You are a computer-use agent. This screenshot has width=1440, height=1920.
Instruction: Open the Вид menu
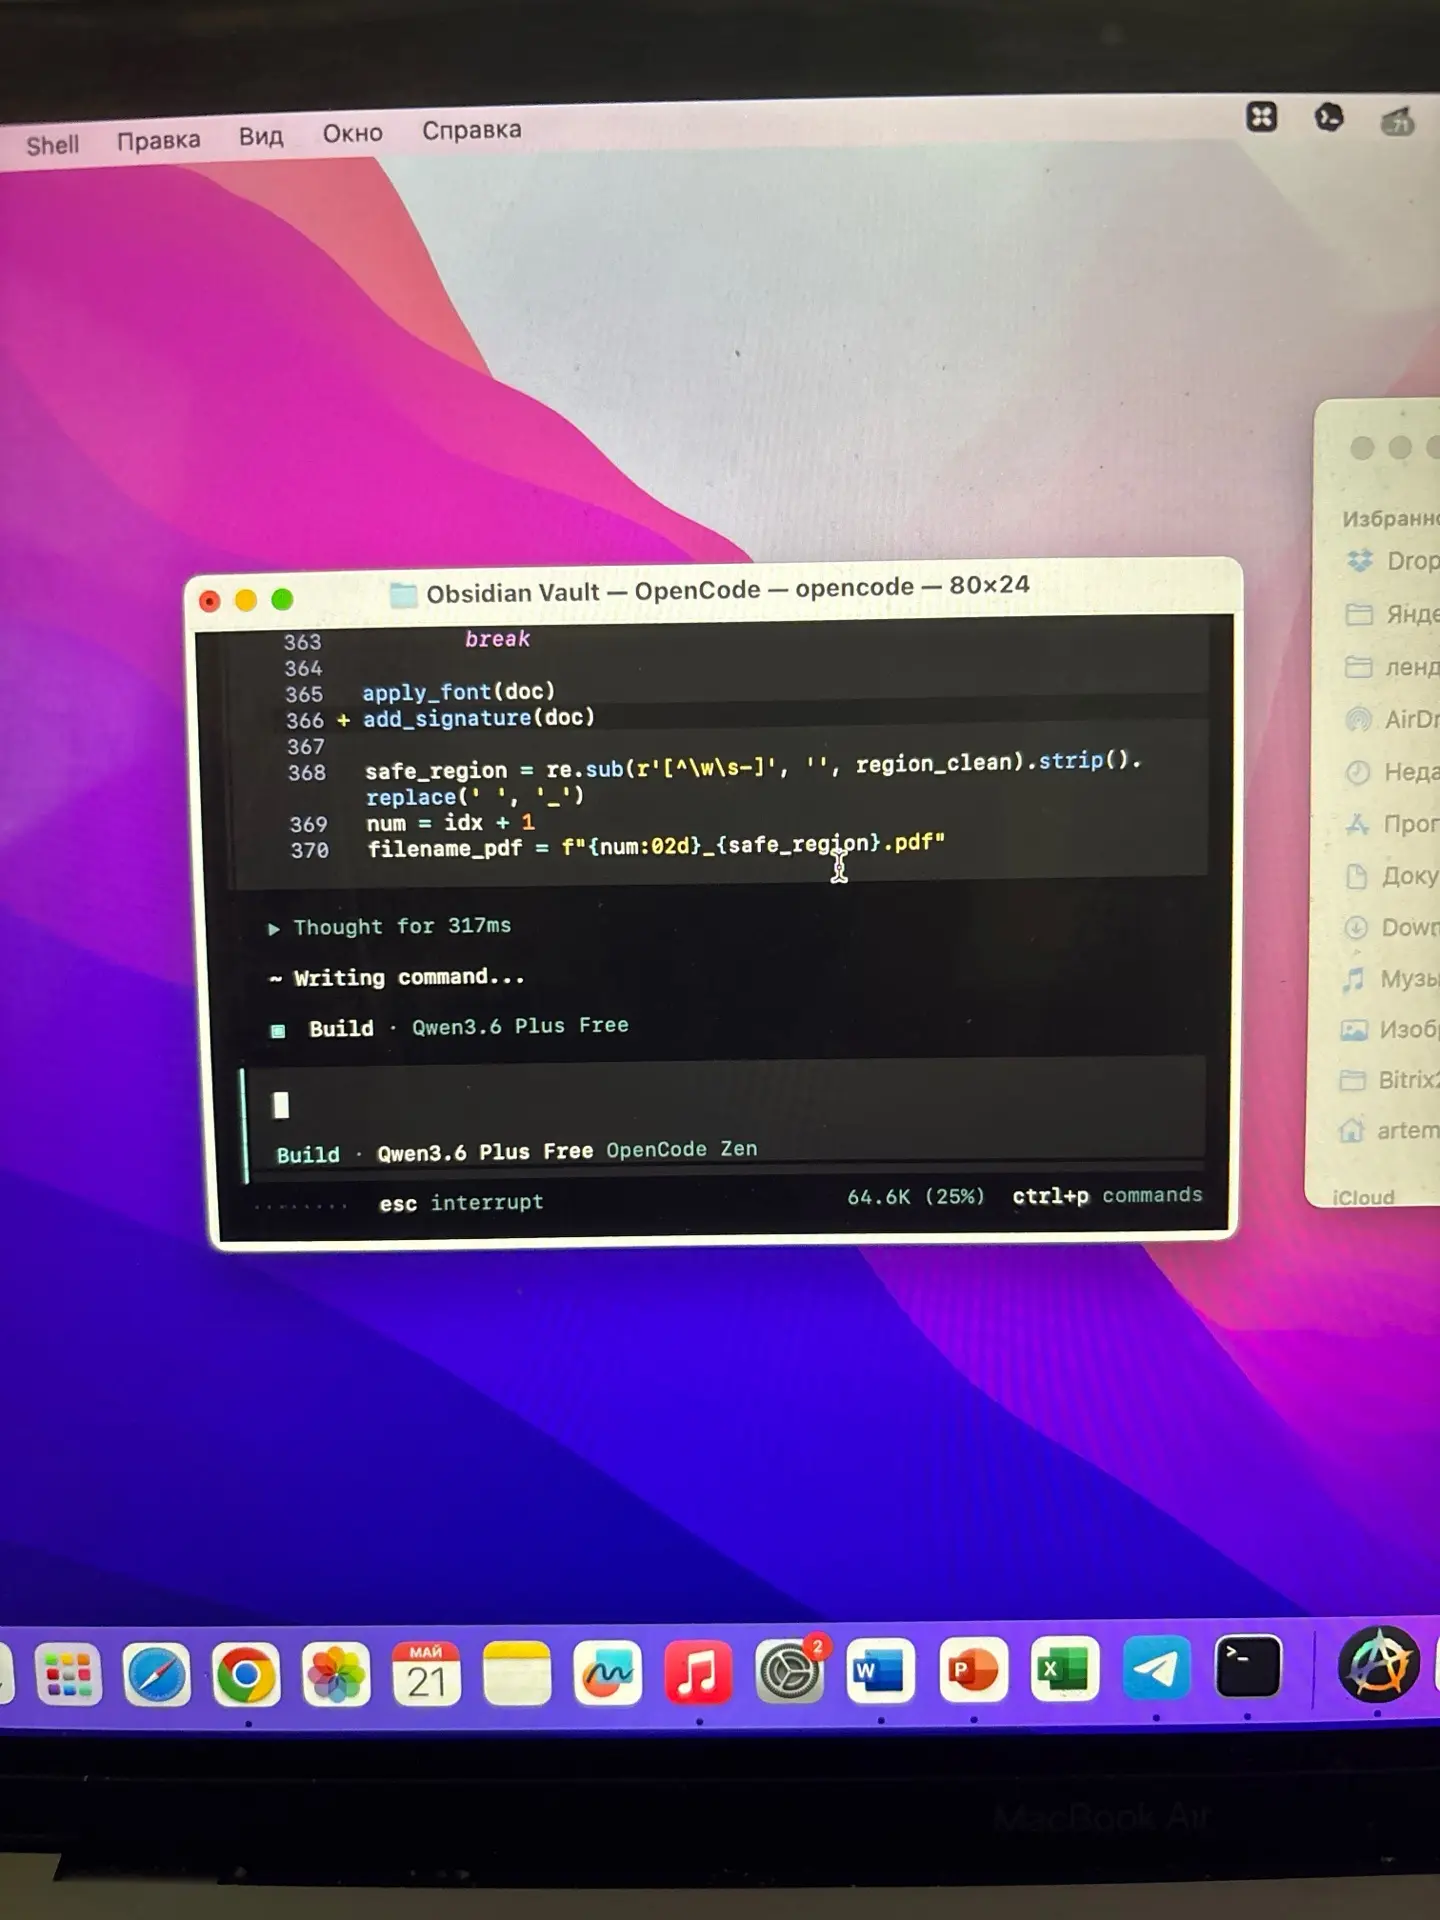tap(261, 136)
